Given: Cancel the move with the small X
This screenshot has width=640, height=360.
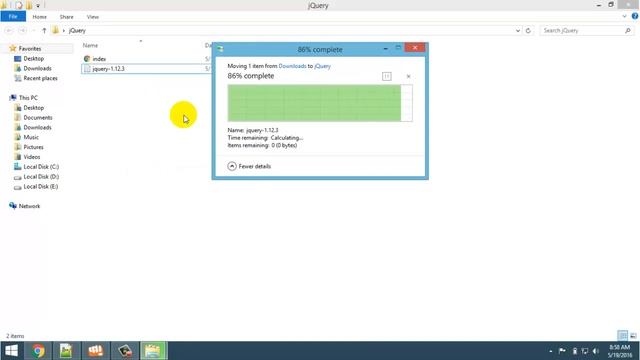Looking at the screenshot, I should 408,76.
